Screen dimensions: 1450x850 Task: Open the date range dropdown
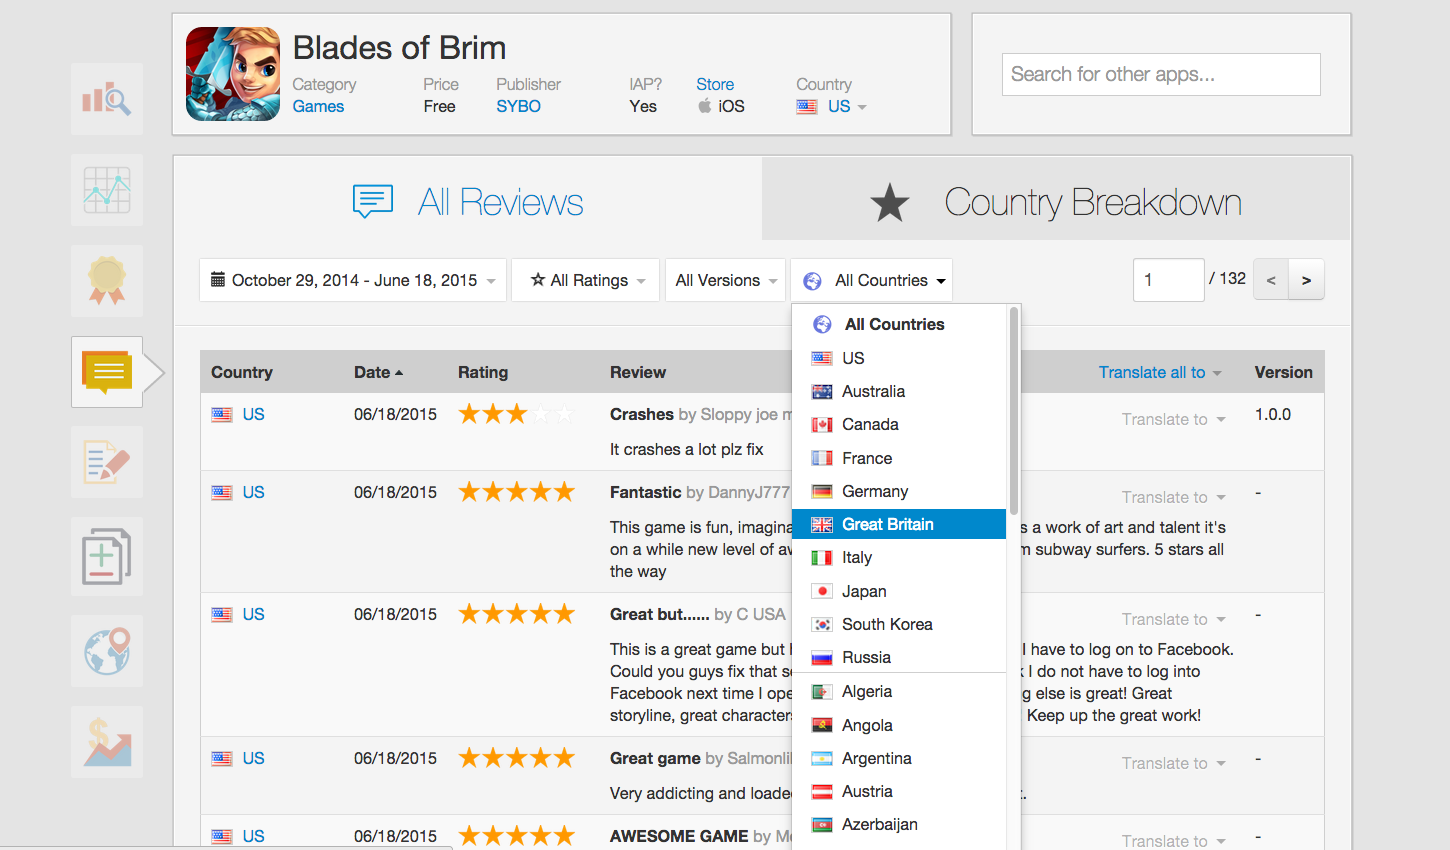pyautogui.click(x=353, y=280)
